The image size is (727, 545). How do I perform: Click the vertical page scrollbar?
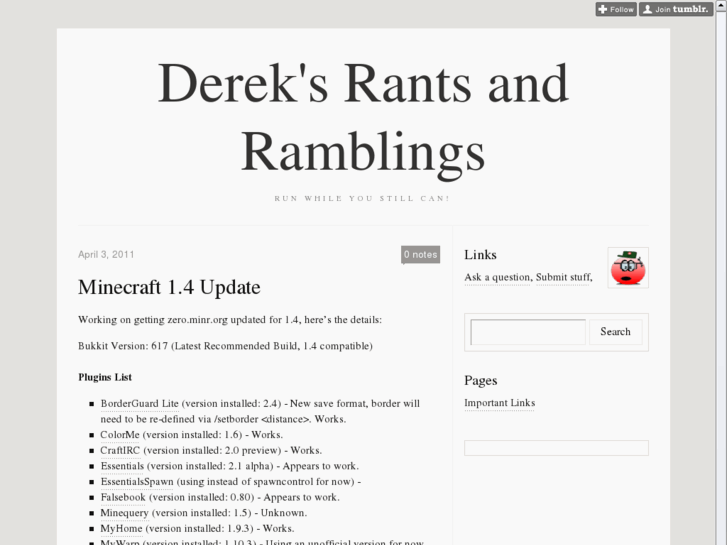tap(721, 278)
